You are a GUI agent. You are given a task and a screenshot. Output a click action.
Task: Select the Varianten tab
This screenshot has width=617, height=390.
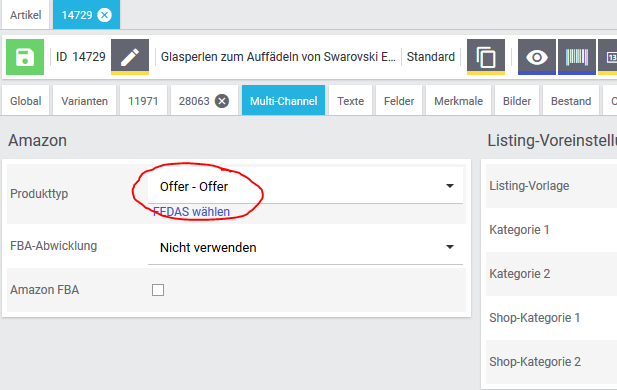coord(85,101)
